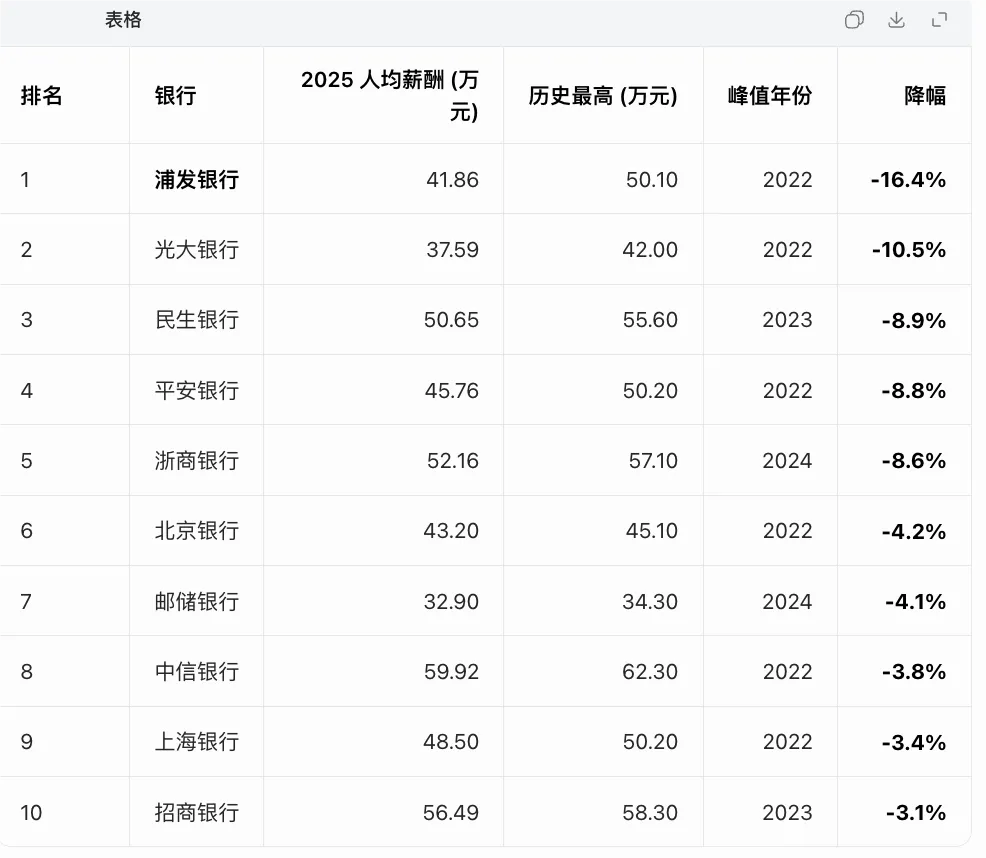The image size is (986, 858).
Task: Click the 42.00 historical high value
Action: click(650, 250)
